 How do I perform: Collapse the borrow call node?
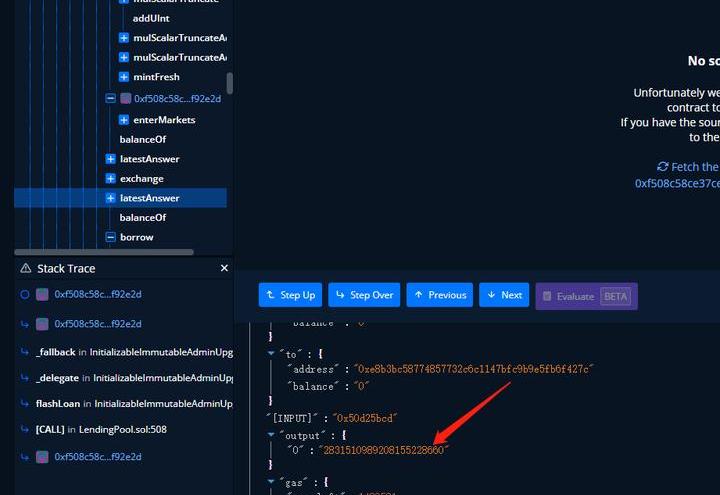pos(111,237)
